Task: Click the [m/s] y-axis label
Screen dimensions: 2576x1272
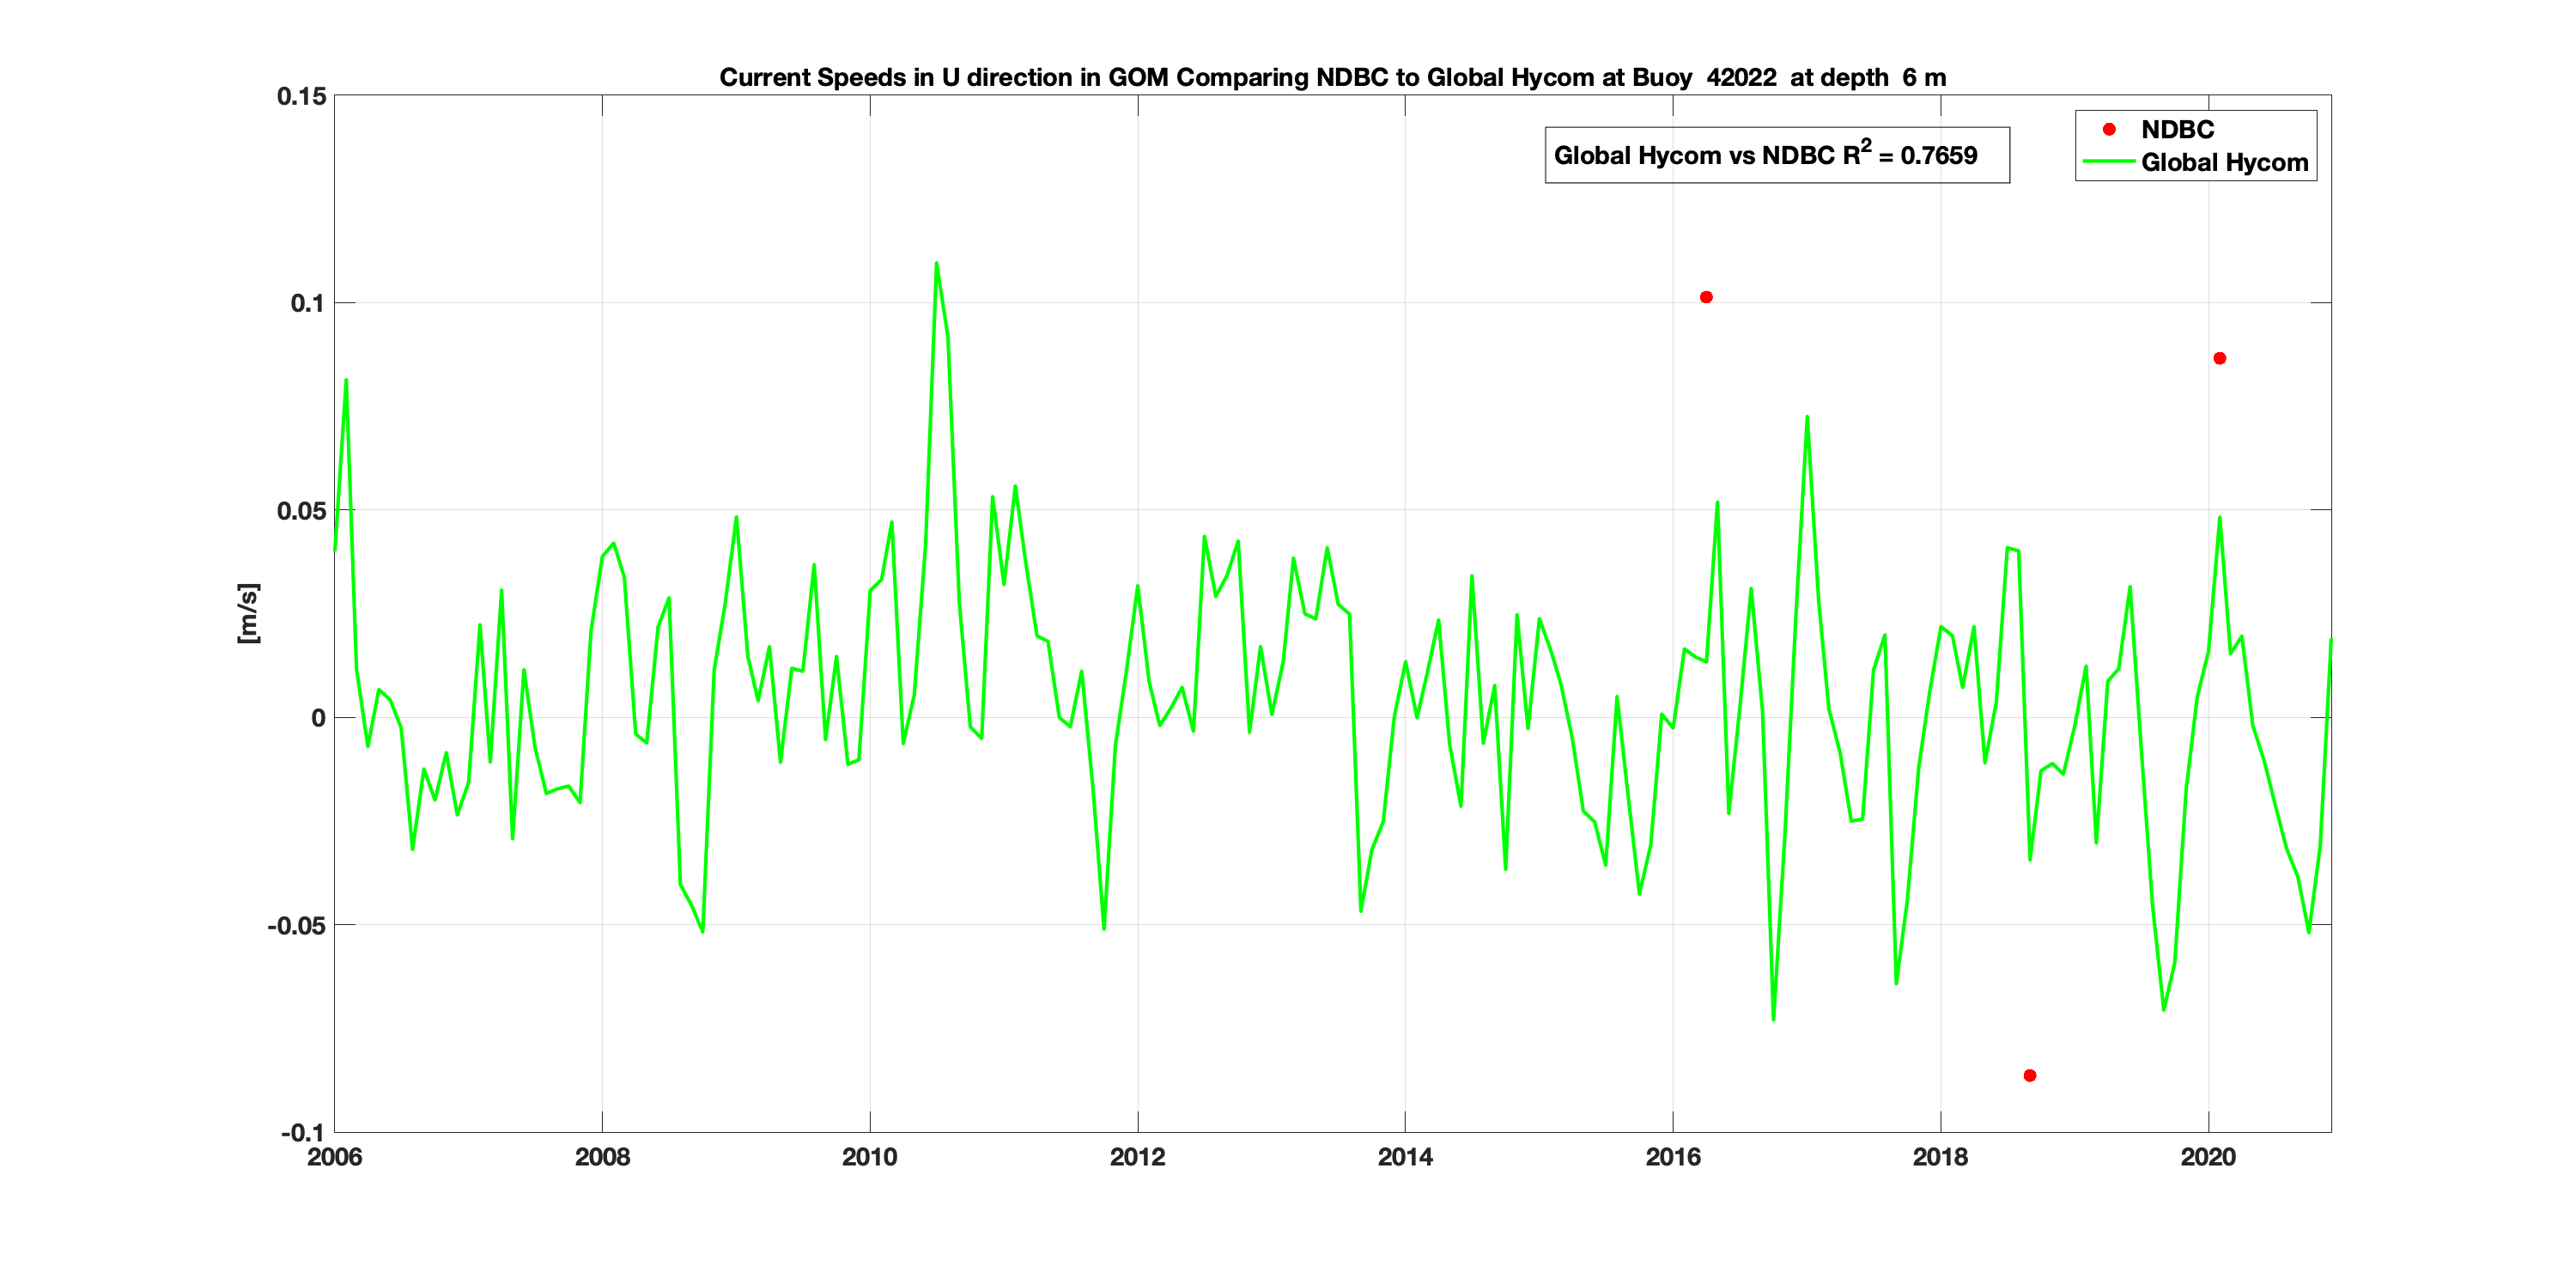Action: [x=248, y=613]
